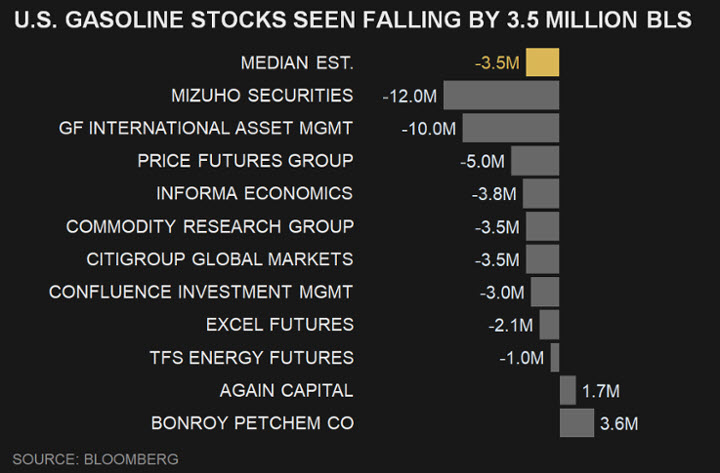Image resolution: width=720 pixels, height=473 pixels.
Task: Select the INFORMA ECONOMICS label
Action: coord(255,193)
